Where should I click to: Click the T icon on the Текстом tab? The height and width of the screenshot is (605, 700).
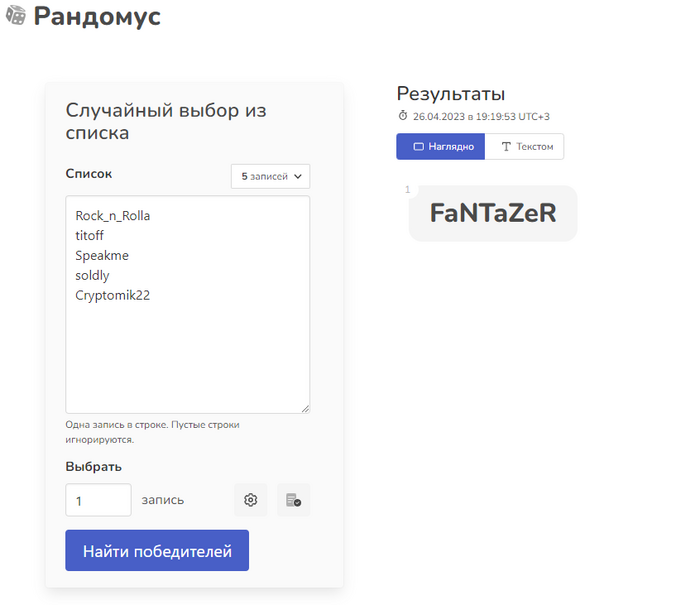[506, 146]
